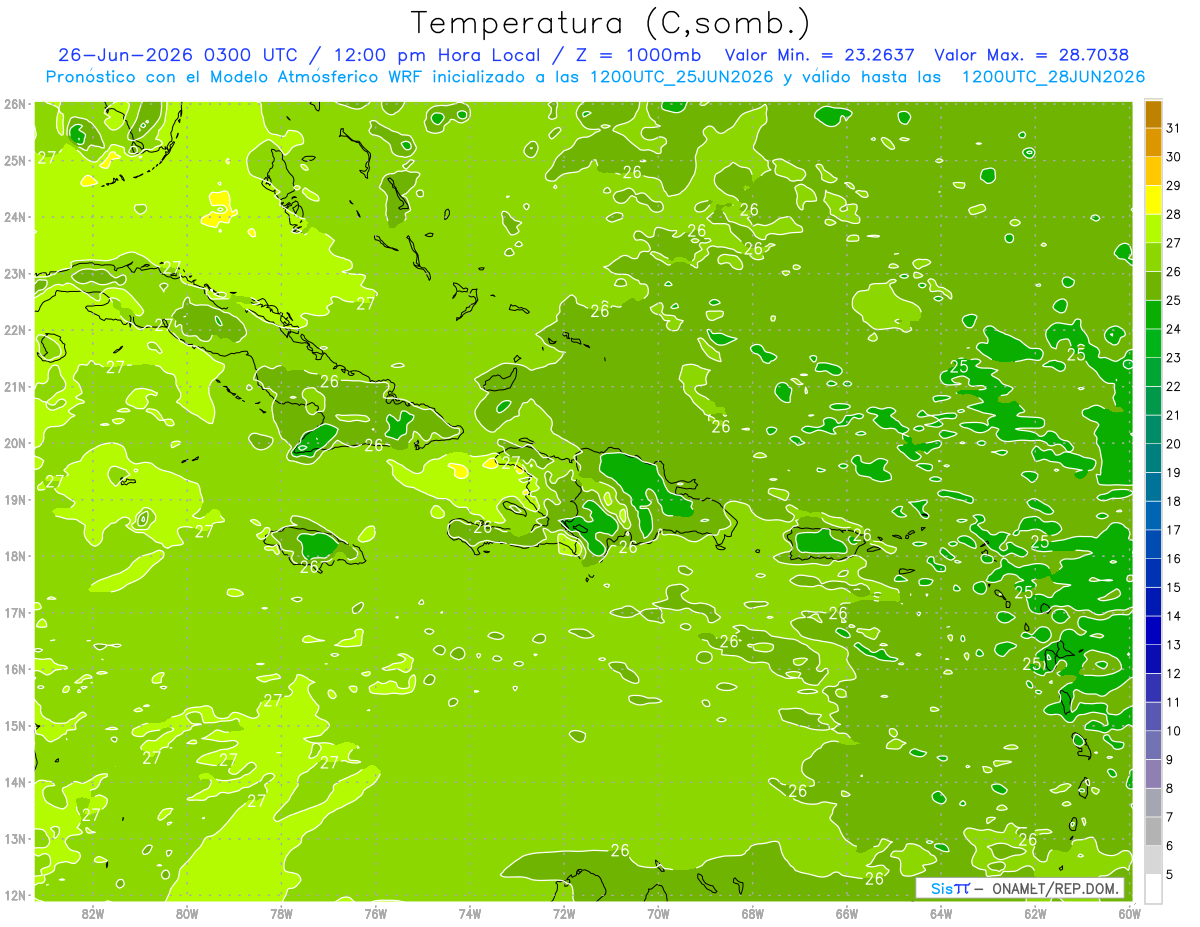Click the "18N" latitude axis label

click(15, 556)
